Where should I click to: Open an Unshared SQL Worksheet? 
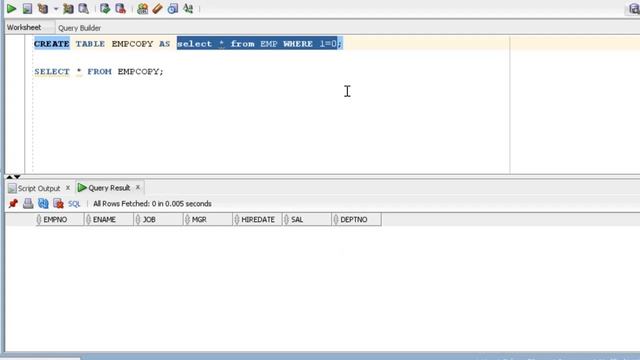(x=142, y=9)
